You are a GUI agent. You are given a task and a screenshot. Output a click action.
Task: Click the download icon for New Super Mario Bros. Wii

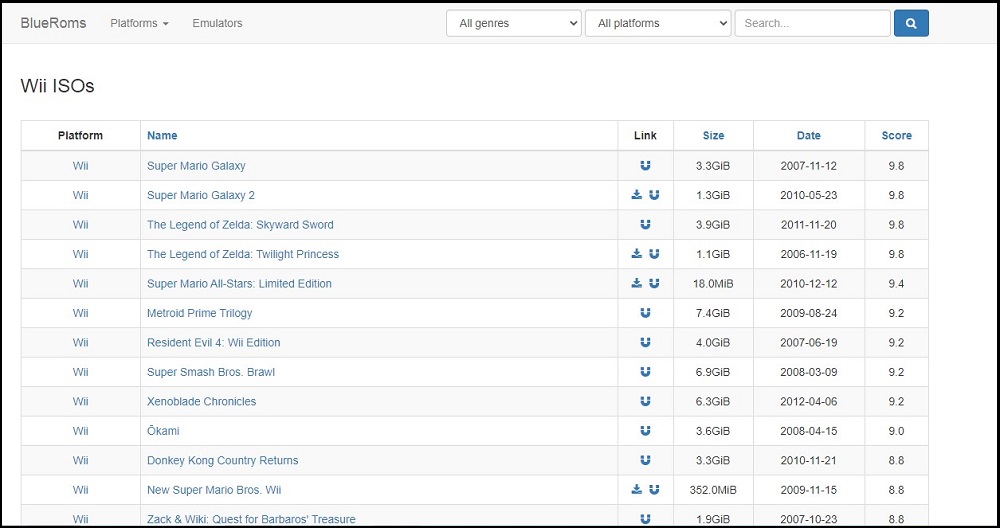click(x=636, y=490)
